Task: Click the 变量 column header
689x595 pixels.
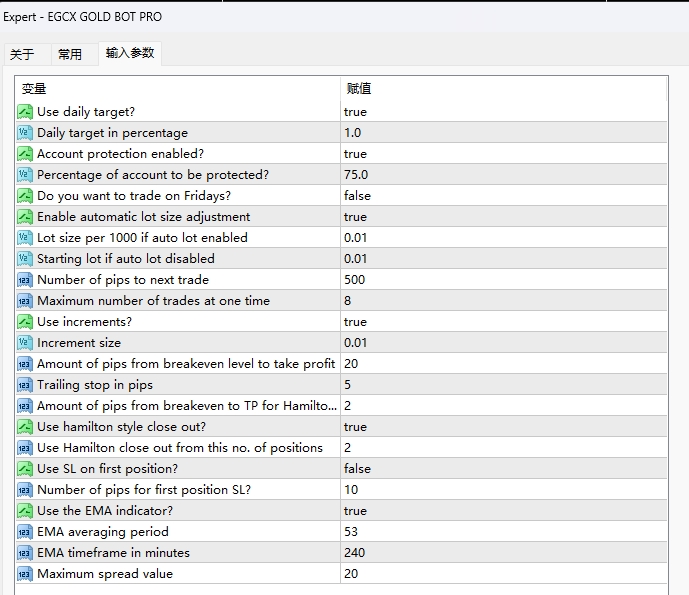Action: pyautogui.click(x=34, y=89)
